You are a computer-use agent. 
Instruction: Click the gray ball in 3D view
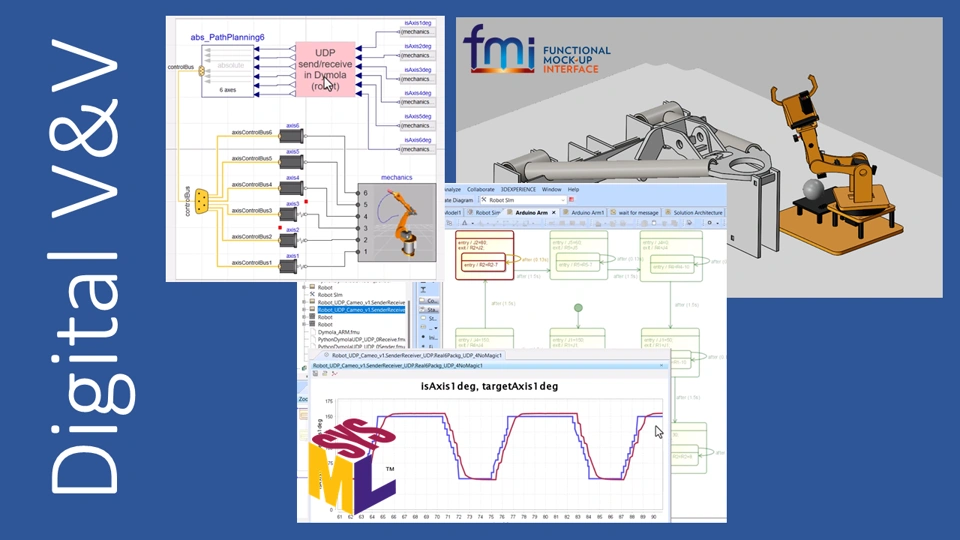click(x=813, y=190)
